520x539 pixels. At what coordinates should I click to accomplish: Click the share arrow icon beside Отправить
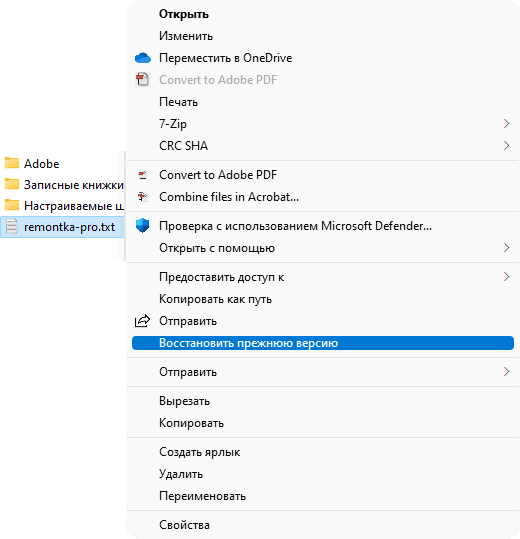(x=142, y=321)
